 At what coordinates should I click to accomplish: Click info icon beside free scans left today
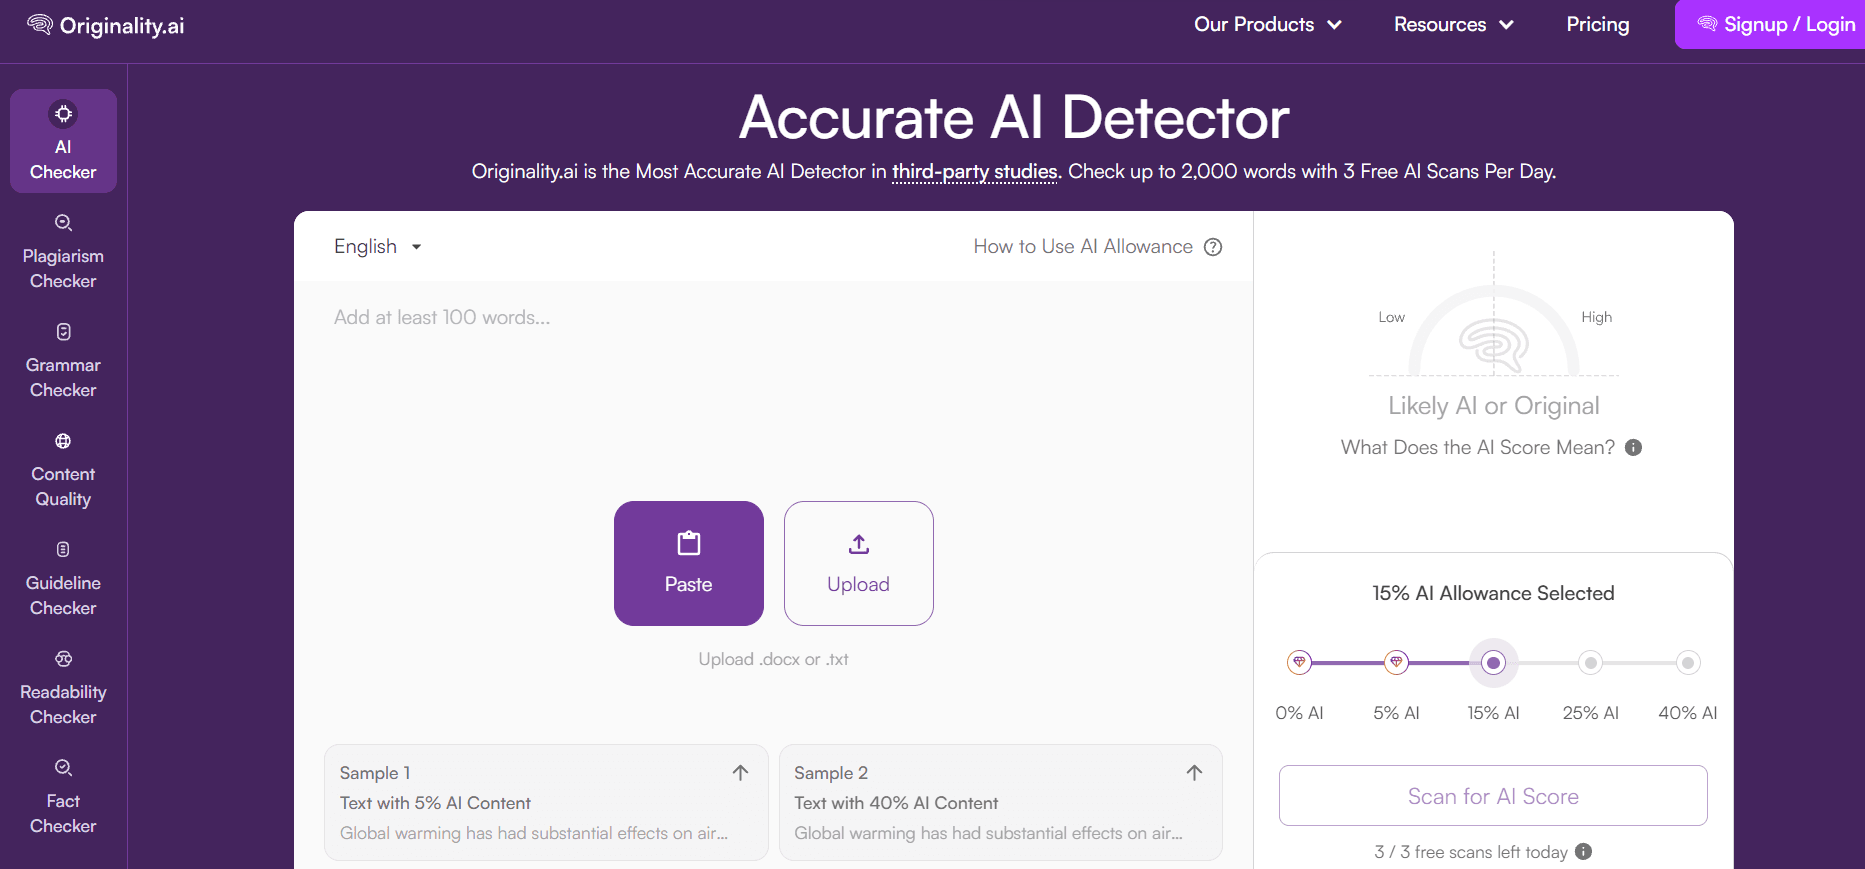[x=1584, y=852]
